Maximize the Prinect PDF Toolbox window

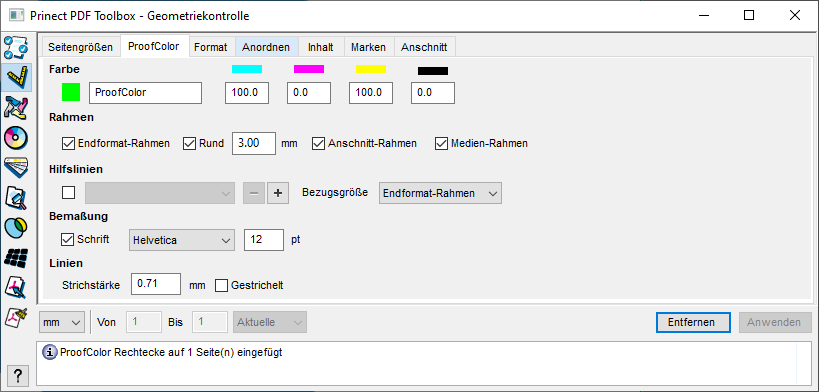click(x=748, y=16)
